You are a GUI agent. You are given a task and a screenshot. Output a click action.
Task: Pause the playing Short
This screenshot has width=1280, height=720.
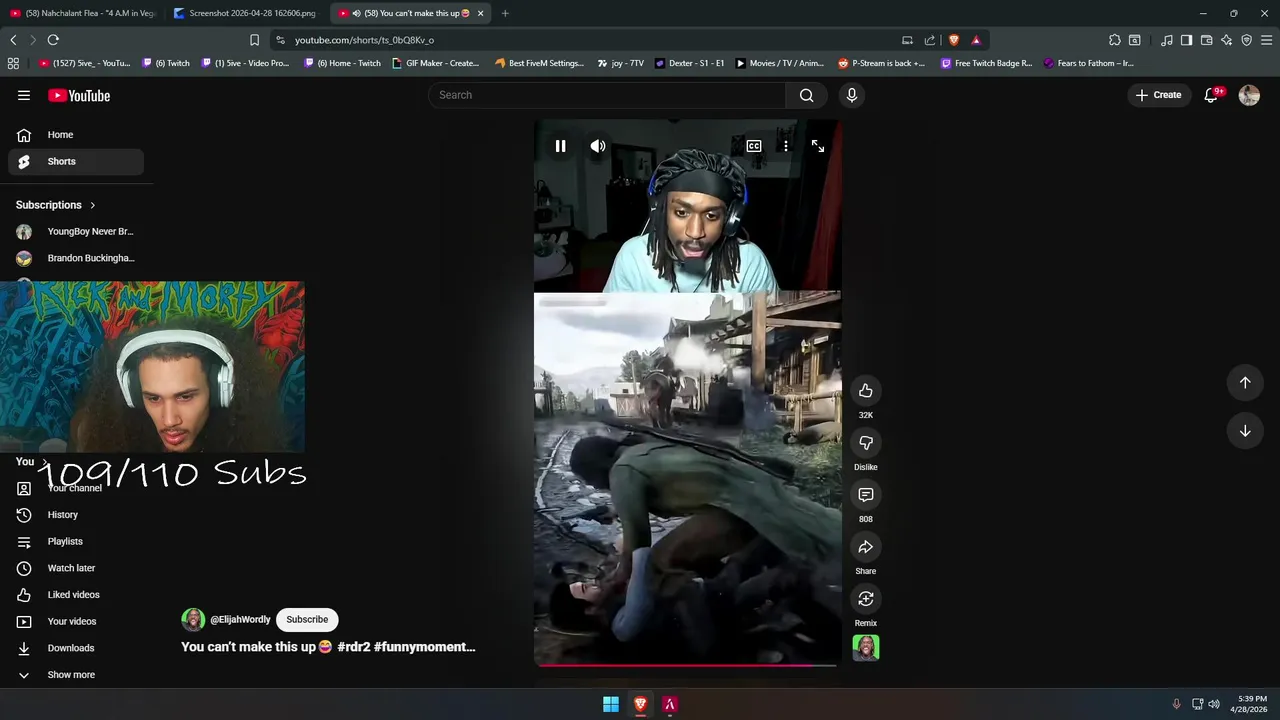tap(560, 146)
